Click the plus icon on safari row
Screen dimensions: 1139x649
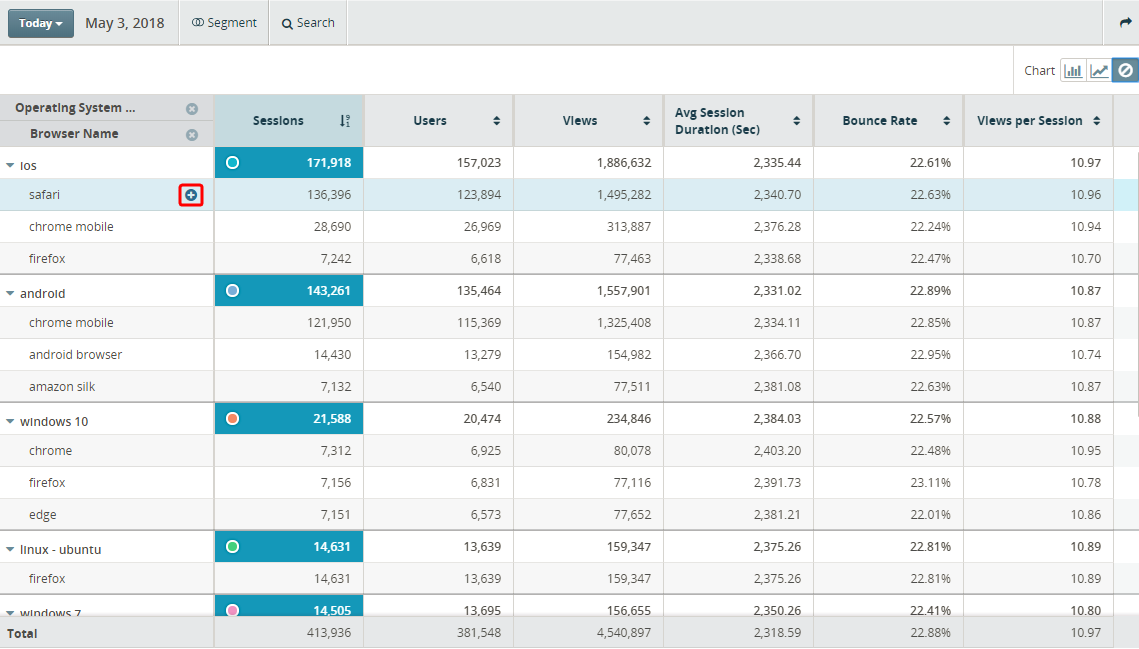[191, 195]
